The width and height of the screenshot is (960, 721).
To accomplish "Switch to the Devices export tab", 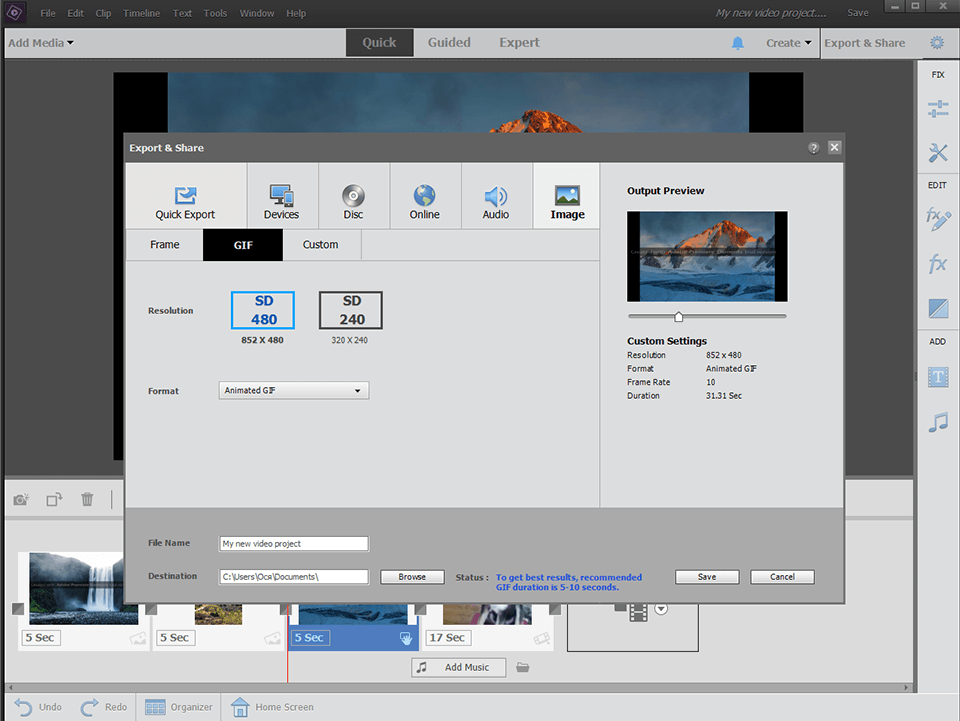I will tap(282, 196).
